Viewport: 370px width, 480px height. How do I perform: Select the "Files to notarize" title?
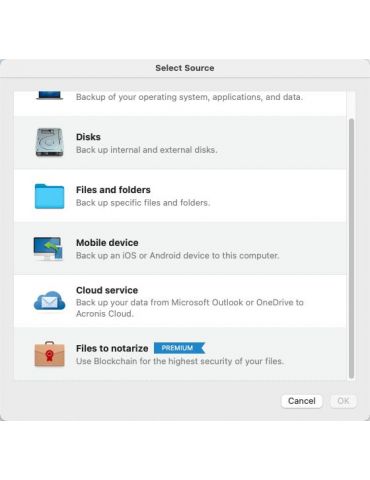(x=112, y=348)
